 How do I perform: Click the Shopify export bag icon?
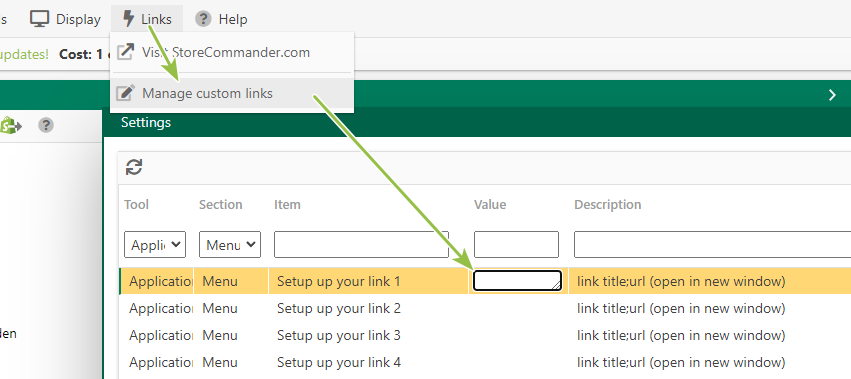[x=10, y=125]
